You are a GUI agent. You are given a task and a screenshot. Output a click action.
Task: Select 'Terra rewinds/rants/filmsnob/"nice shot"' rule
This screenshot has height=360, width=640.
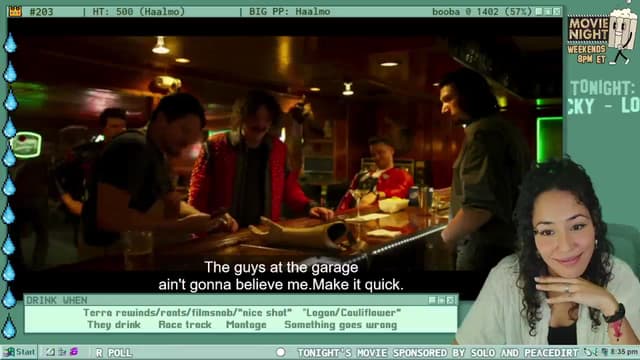[187, 313]
